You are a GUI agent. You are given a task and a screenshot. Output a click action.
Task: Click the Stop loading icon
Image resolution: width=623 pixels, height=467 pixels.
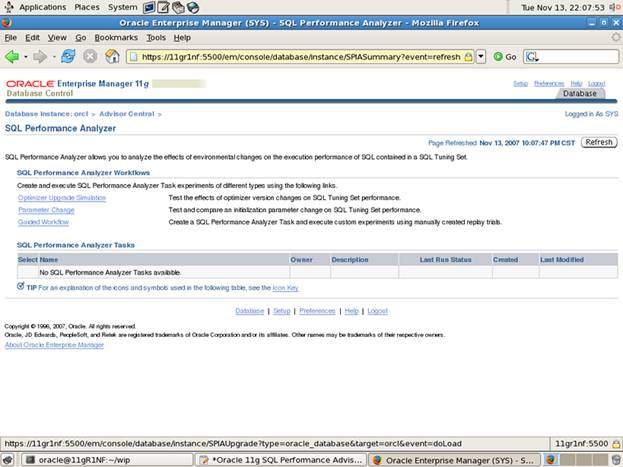[x=89, y=56]
